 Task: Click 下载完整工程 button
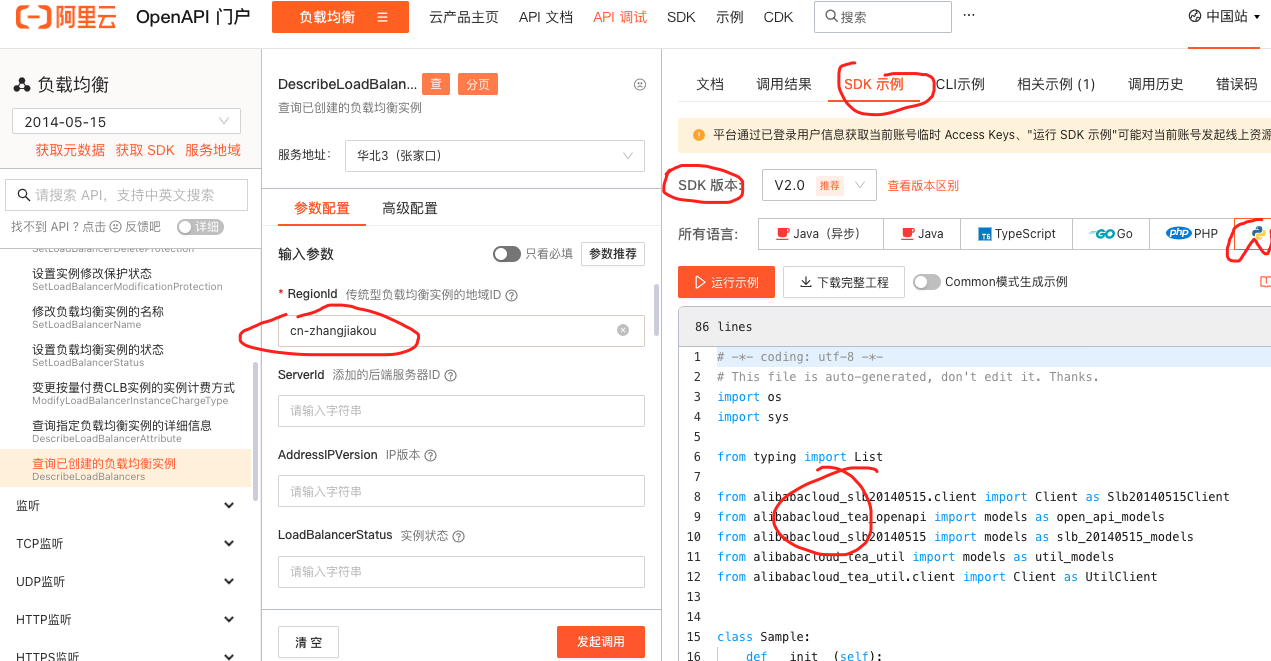[844, 282]
